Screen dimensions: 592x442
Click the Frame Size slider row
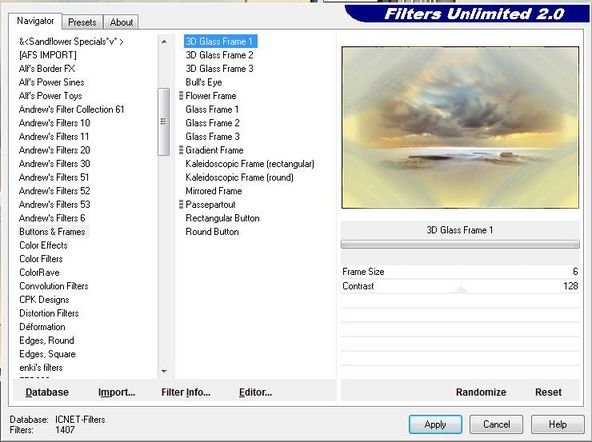(x=460, y=272)
